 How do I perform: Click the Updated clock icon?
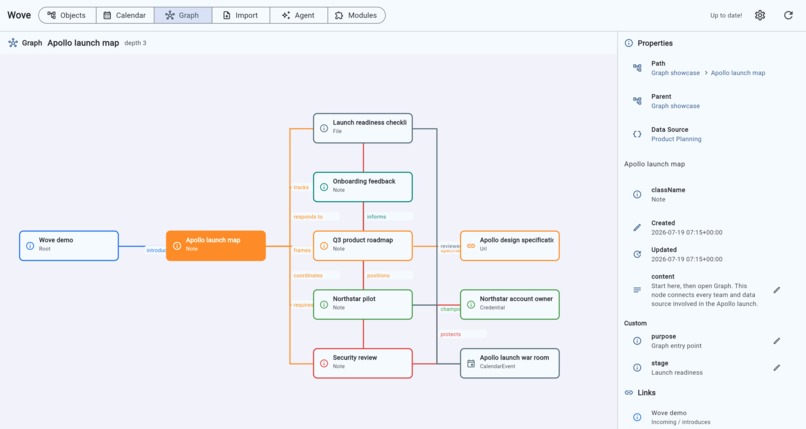pos(637,254)
